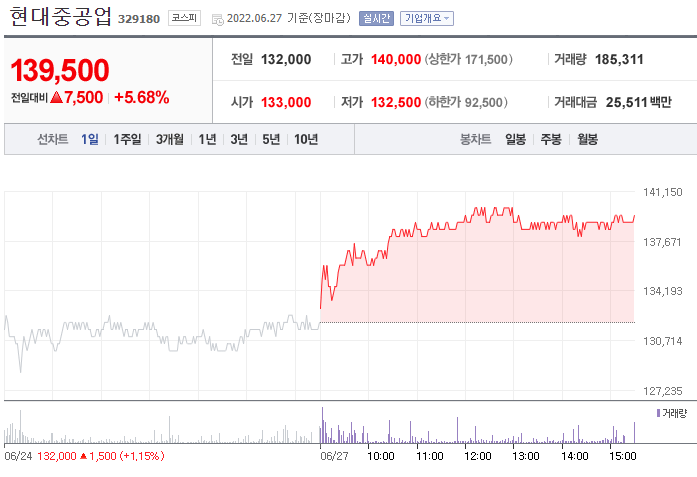Click the volume value 185,311
The width and height of the screenshot is (697, 477).
click(x=619, y=60)
